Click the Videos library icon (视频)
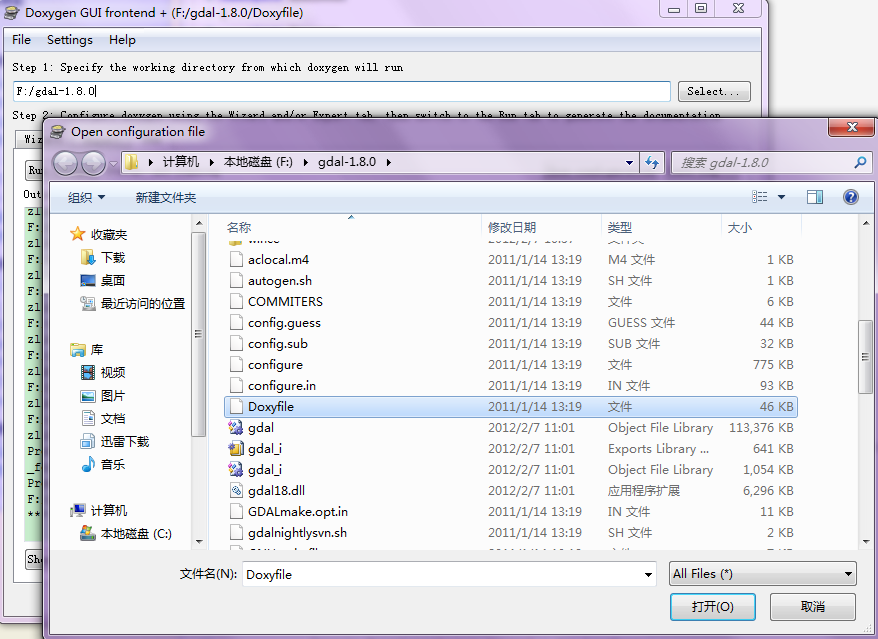Image resolution: width=878 pixels, height=639 pixels. coord(88,372)
